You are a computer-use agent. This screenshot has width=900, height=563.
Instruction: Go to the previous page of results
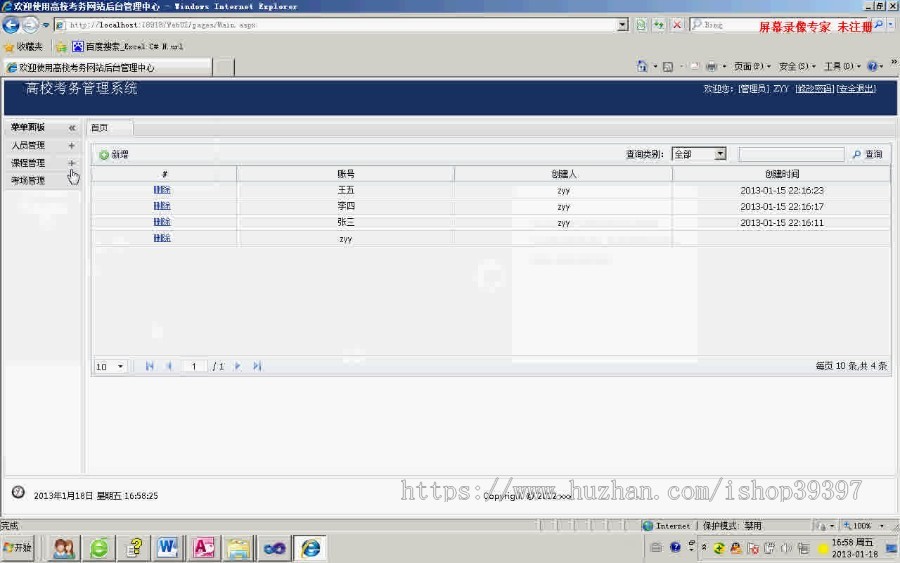pyautogui.click(x=169, y=366)
